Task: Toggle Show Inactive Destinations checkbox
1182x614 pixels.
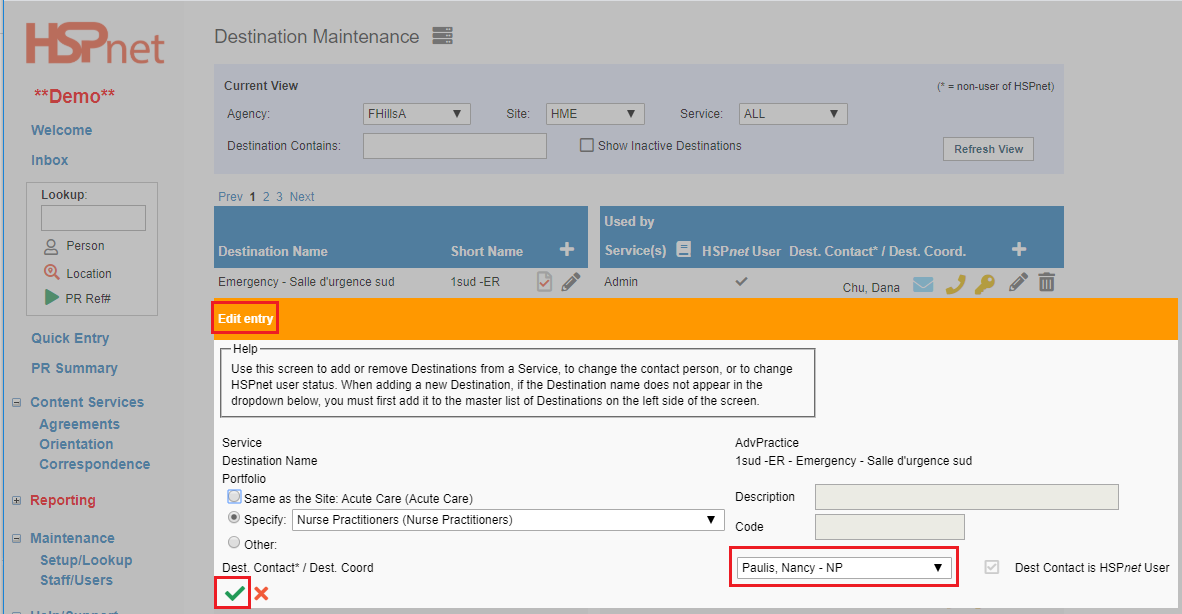Action: pos(586,145)
